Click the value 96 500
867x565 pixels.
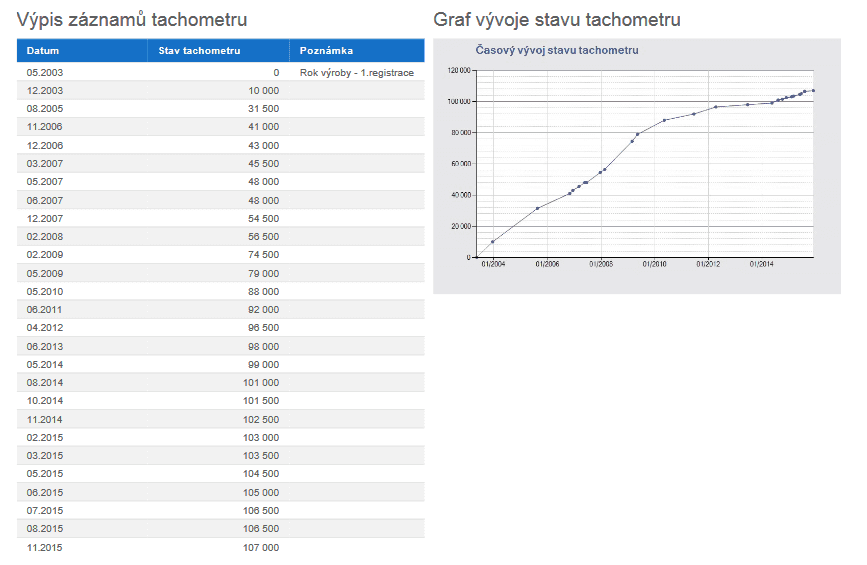coord(263,328)
